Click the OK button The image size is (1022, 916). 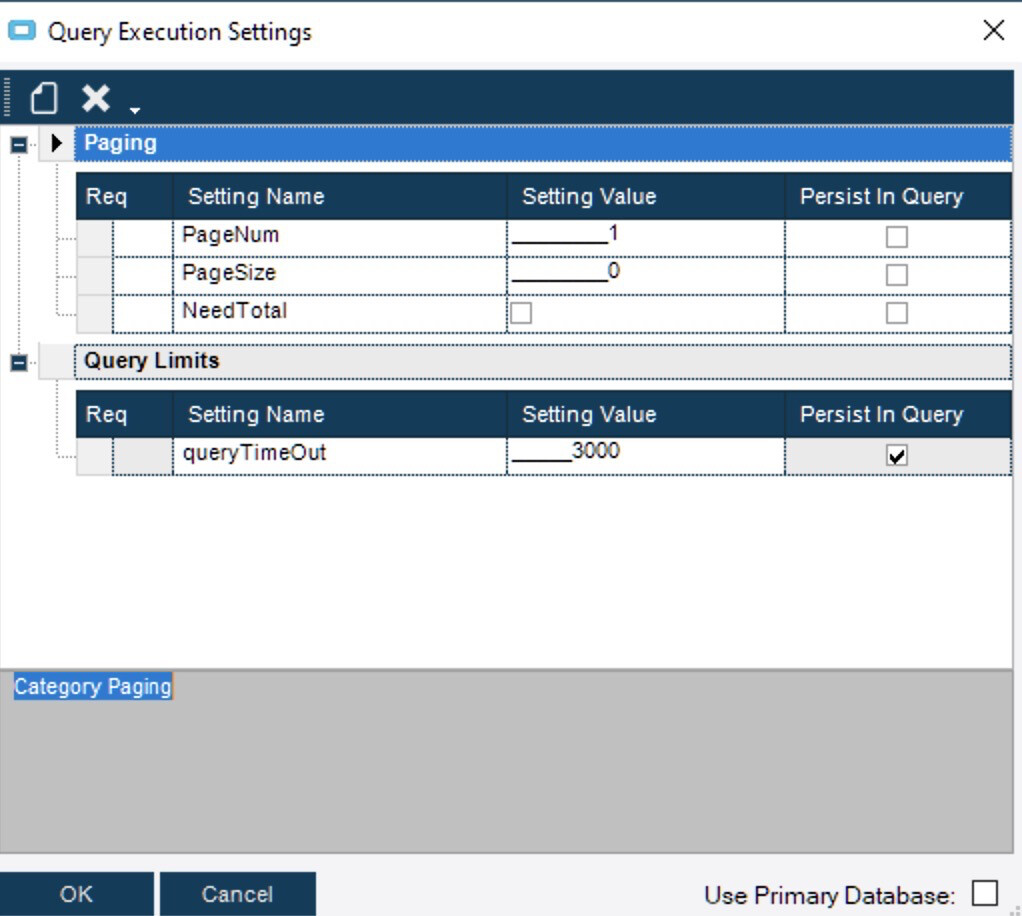76,894
